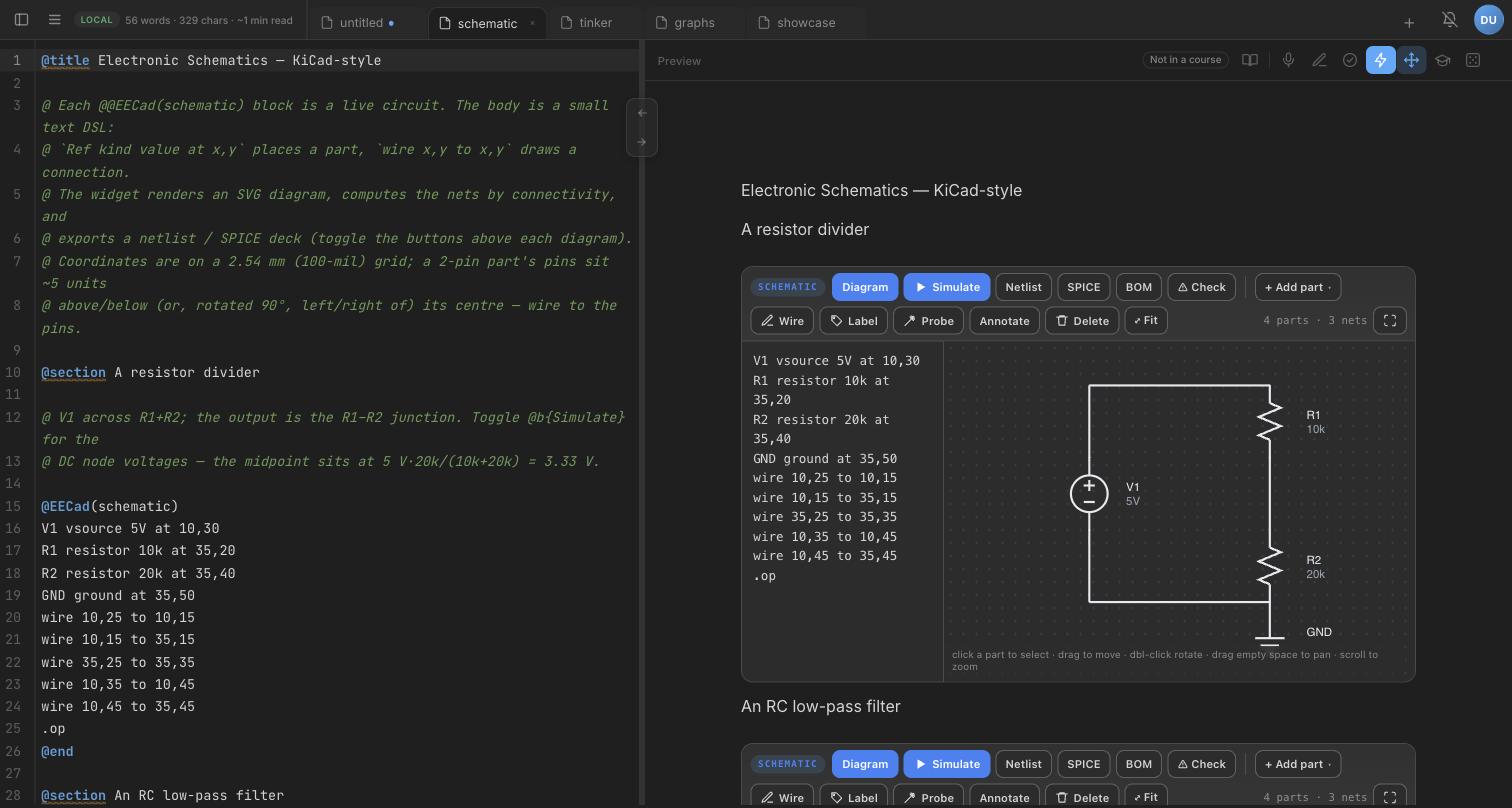The image size is (1512, 808).
Task: Click Fit in resistor divider widget
Action: click(x=1146, y=321)
